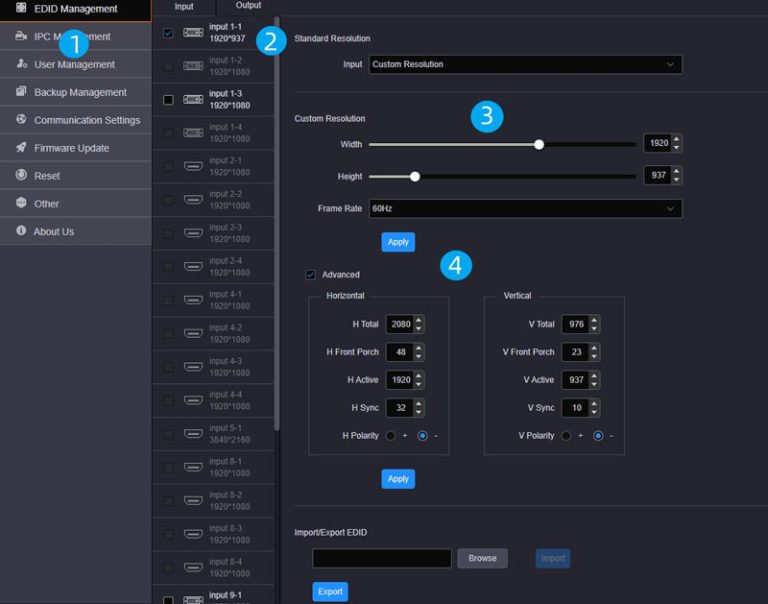Toggle the Advanced checkbox
Image resolution: width=768 pixels, height=604 pixels.
click(310, 275)
